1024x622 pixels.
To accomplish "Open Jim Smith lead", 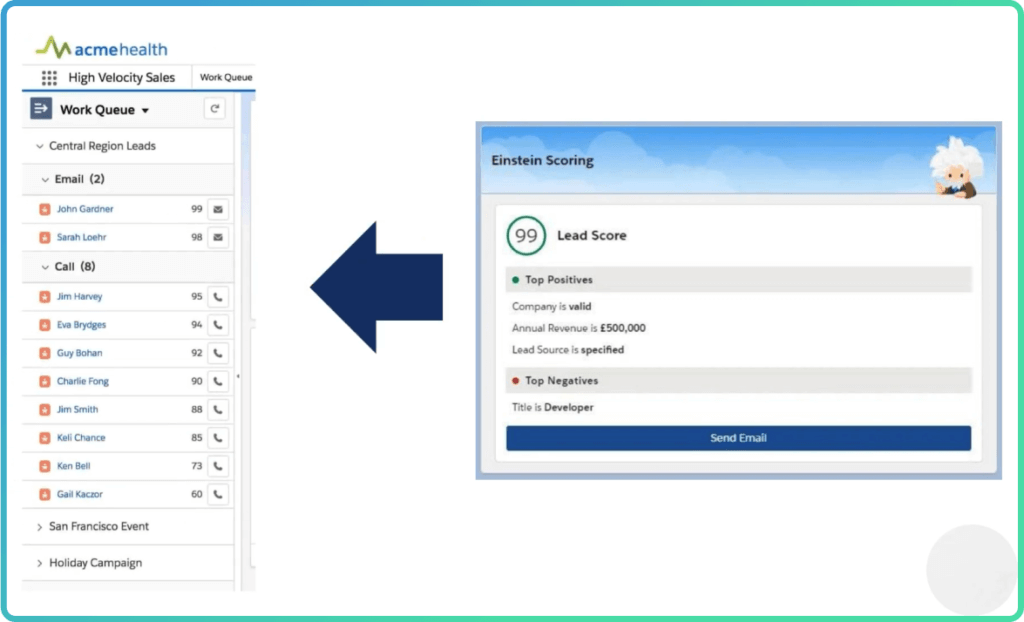I will (77, 410).
